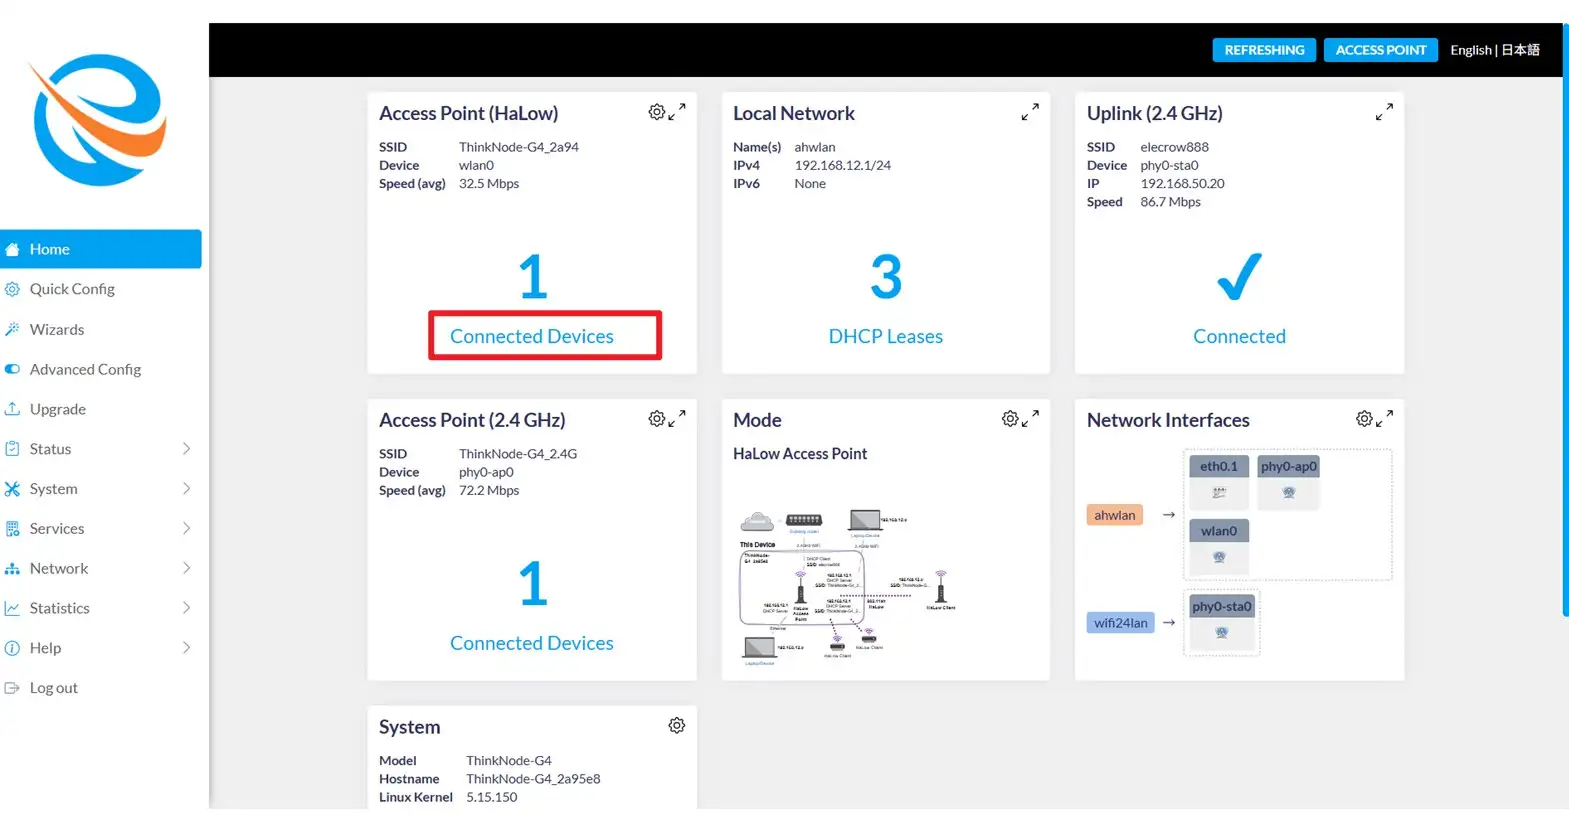Click the Connected uplink status link
The height and width of the screenshot is (815, 1569).
tap(1239, 336)
